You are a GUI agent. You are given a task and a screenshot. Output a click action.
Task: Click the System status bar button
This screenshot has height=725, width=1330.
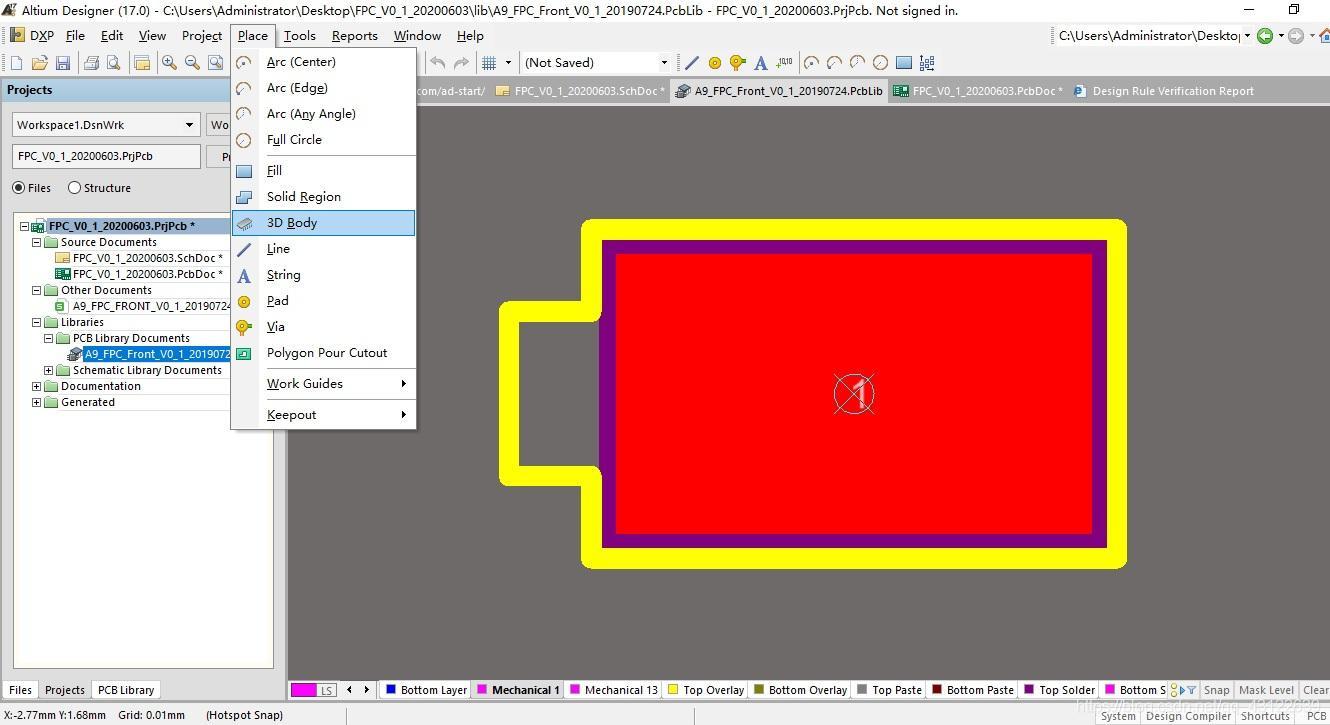click(x=1118, y=716)
